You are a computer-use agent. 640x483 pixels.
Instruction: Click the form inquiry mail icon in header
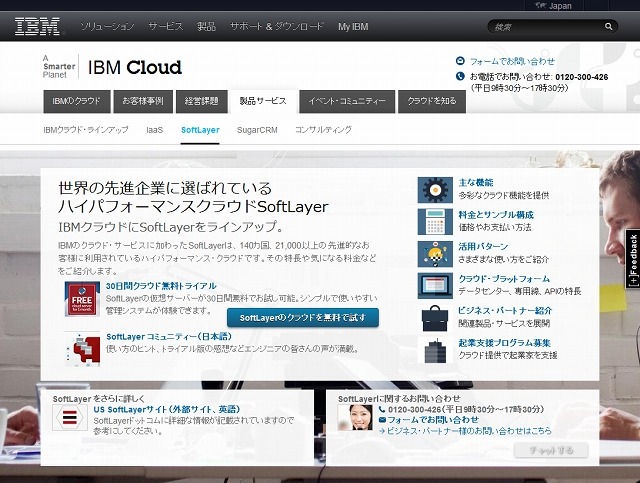460,61
